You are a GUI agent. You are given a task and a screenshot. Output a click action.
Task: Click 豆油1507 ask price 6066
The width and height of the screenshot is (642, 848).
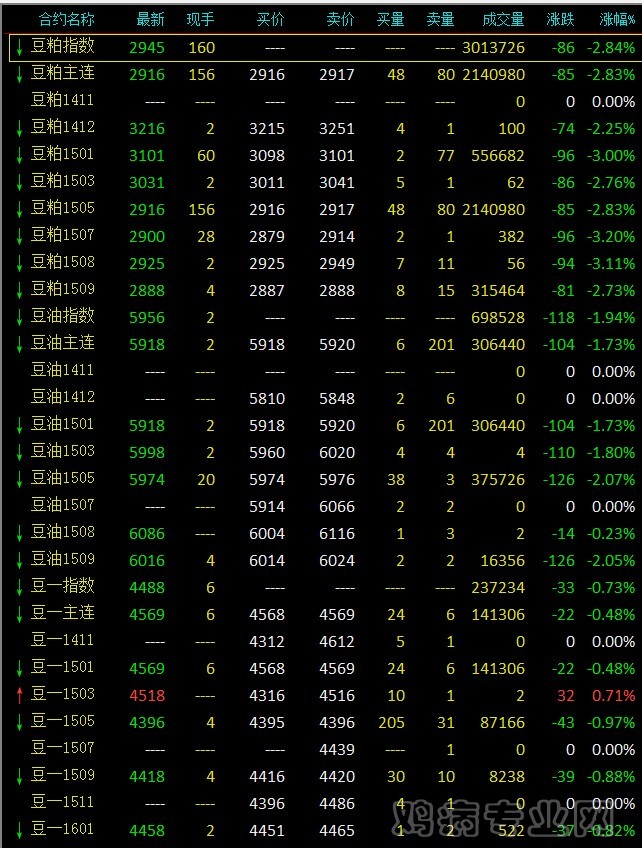click(337, 507)
